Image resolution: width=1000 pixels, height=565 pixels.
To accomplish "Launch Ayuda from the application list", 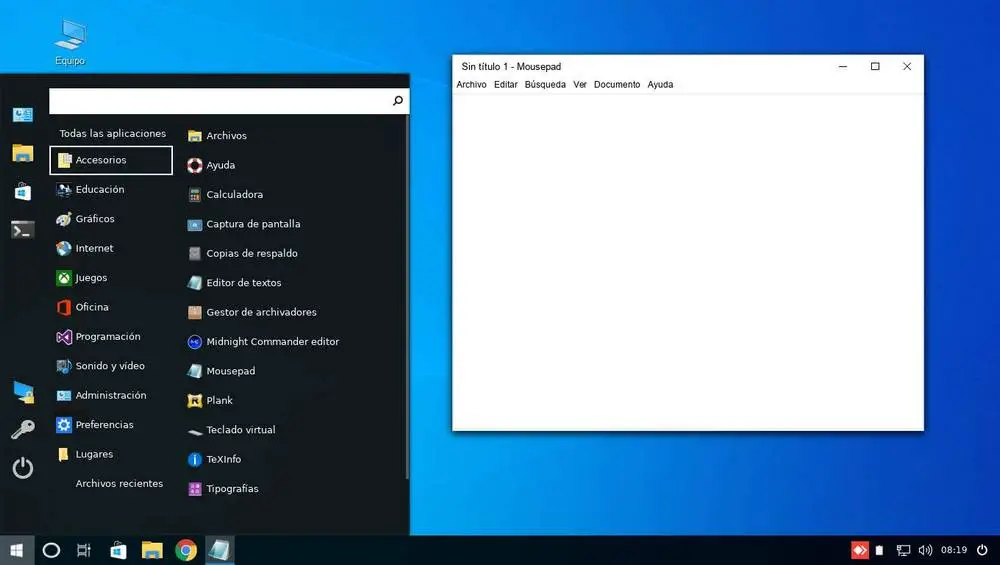I will [211, 165].
